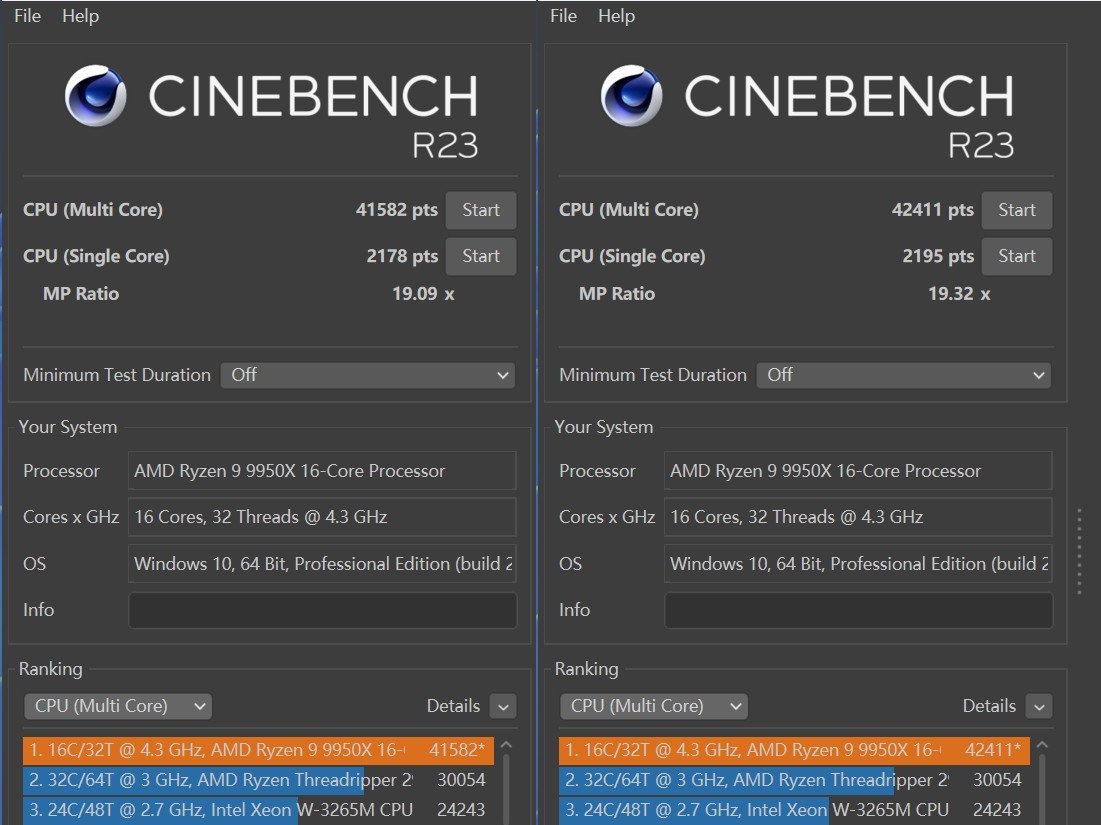The height and width of the screenshot is (825, 1101).
Task: Open File menu in the left window
Action: pyautogui.click(x=27, y=16)
